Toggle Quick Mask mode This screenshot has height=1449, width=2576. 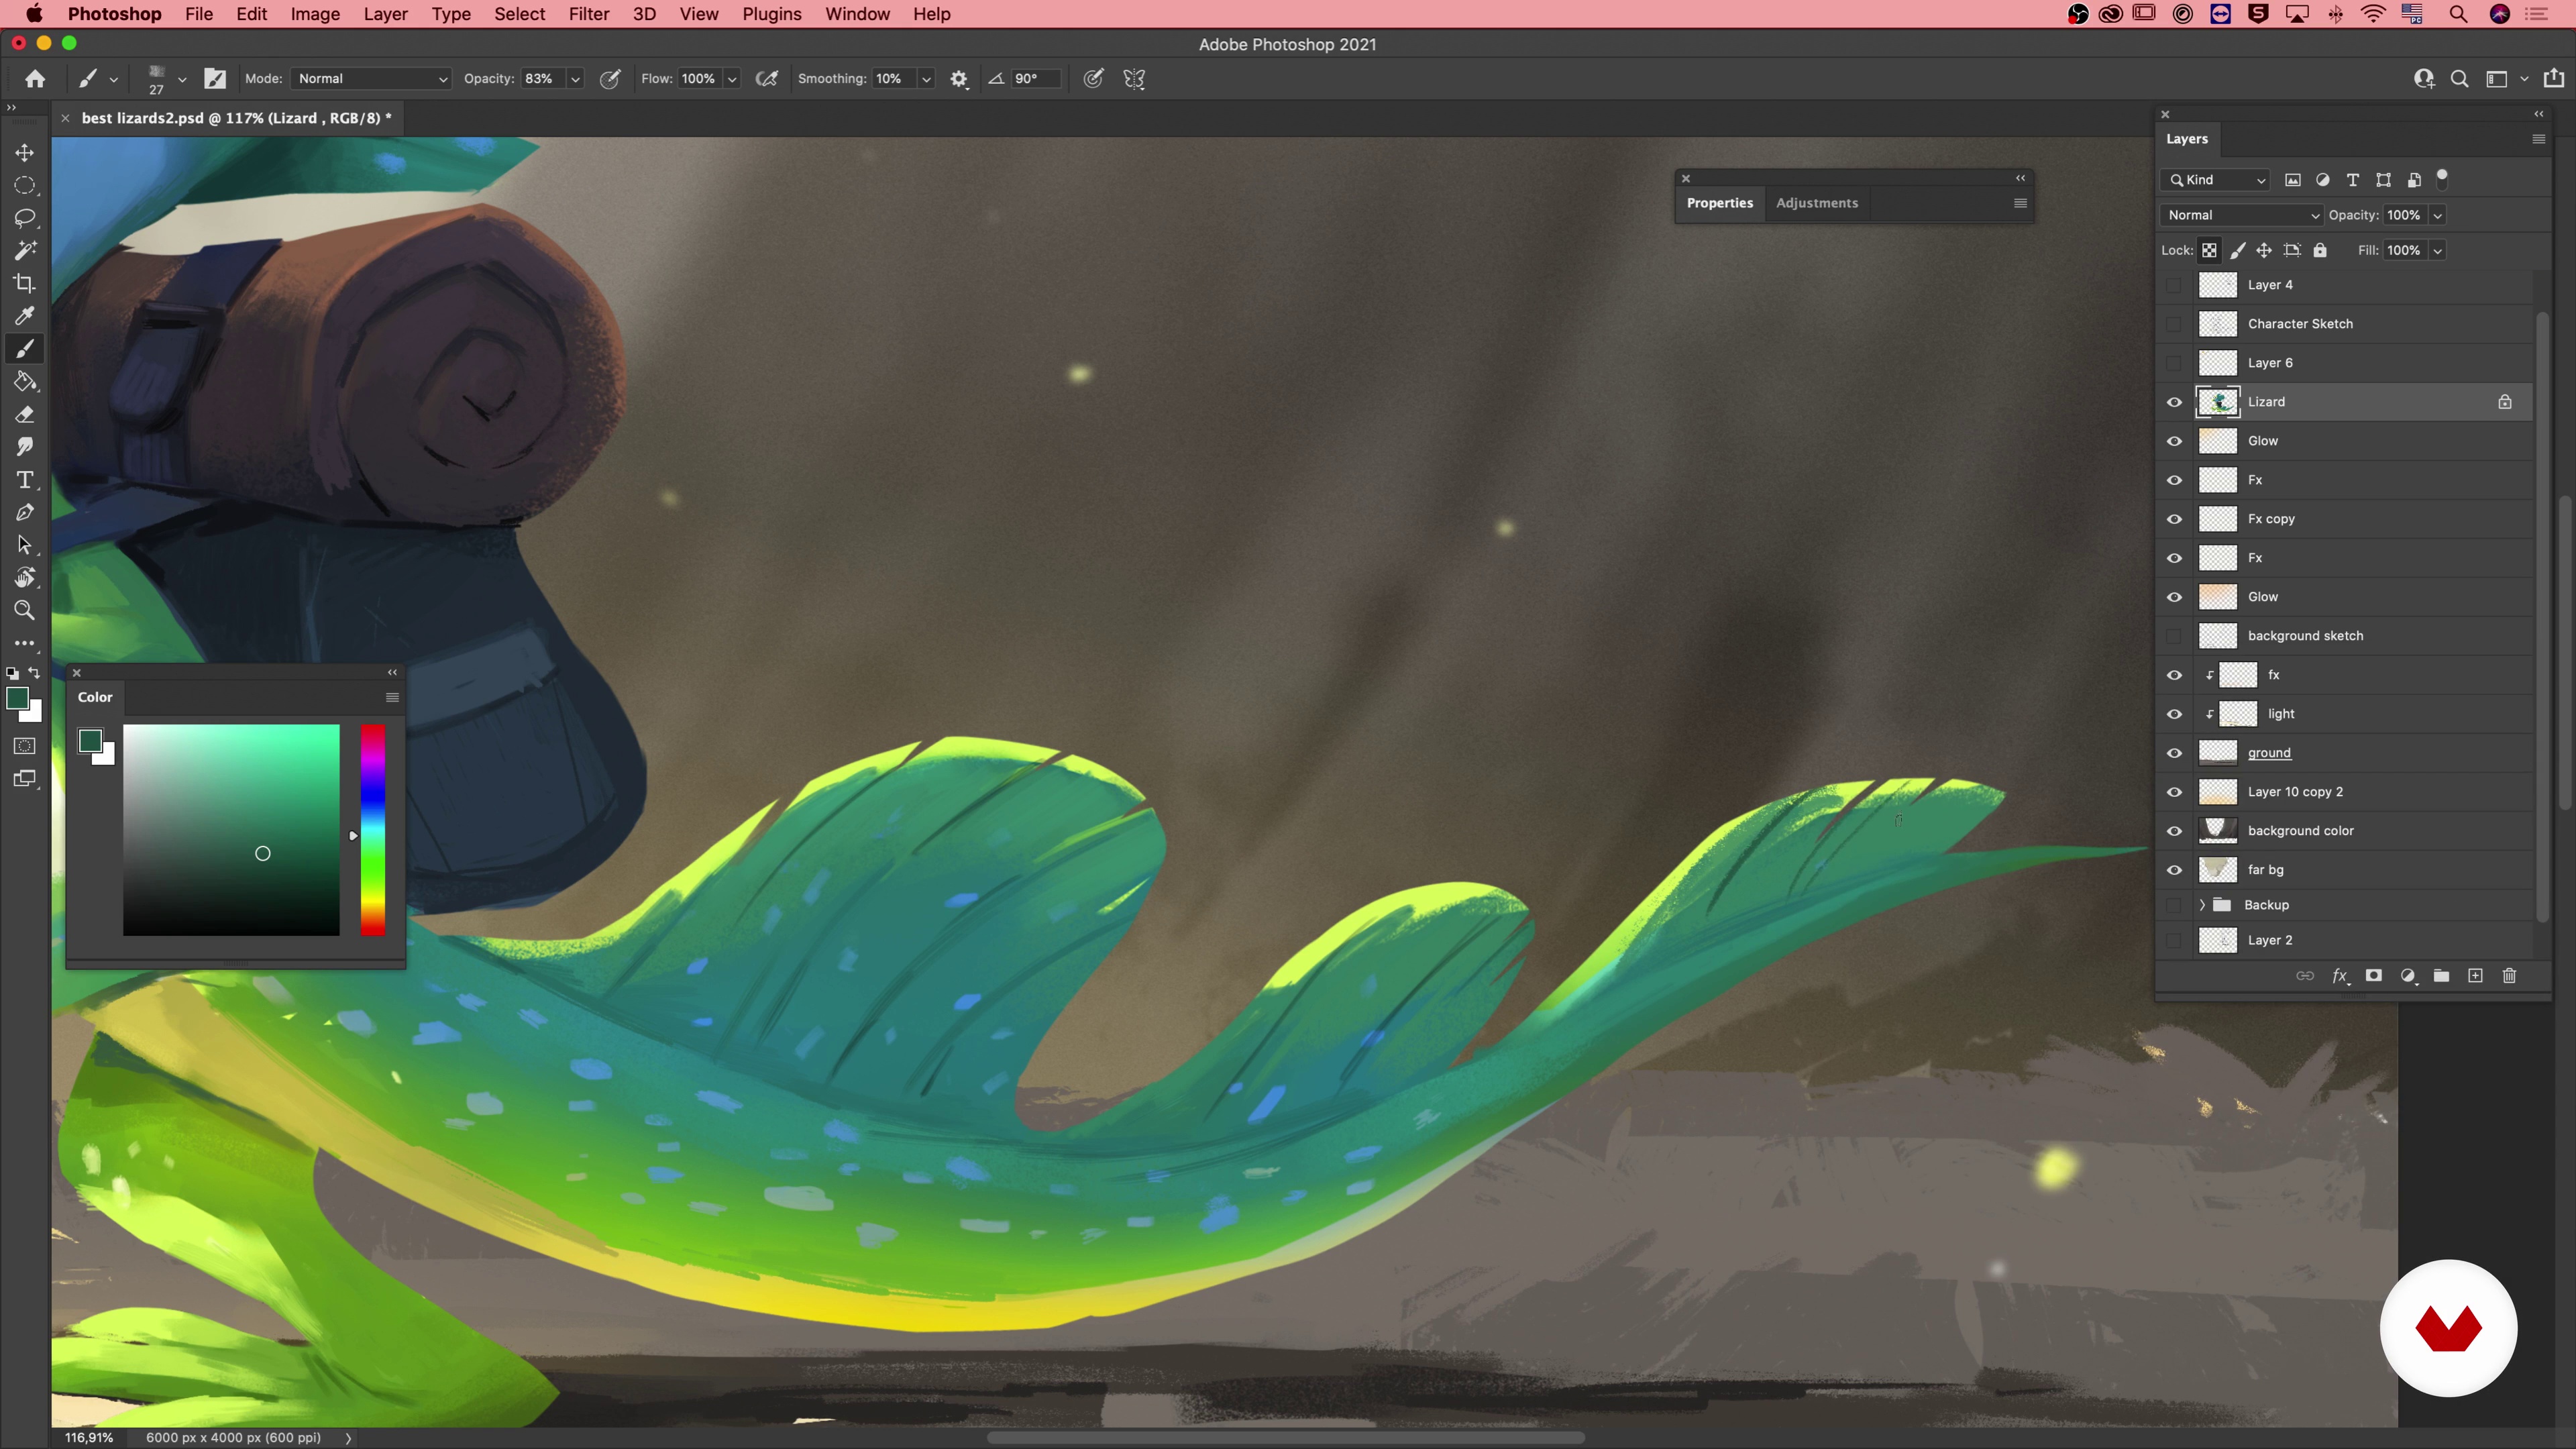coord(24,746)
